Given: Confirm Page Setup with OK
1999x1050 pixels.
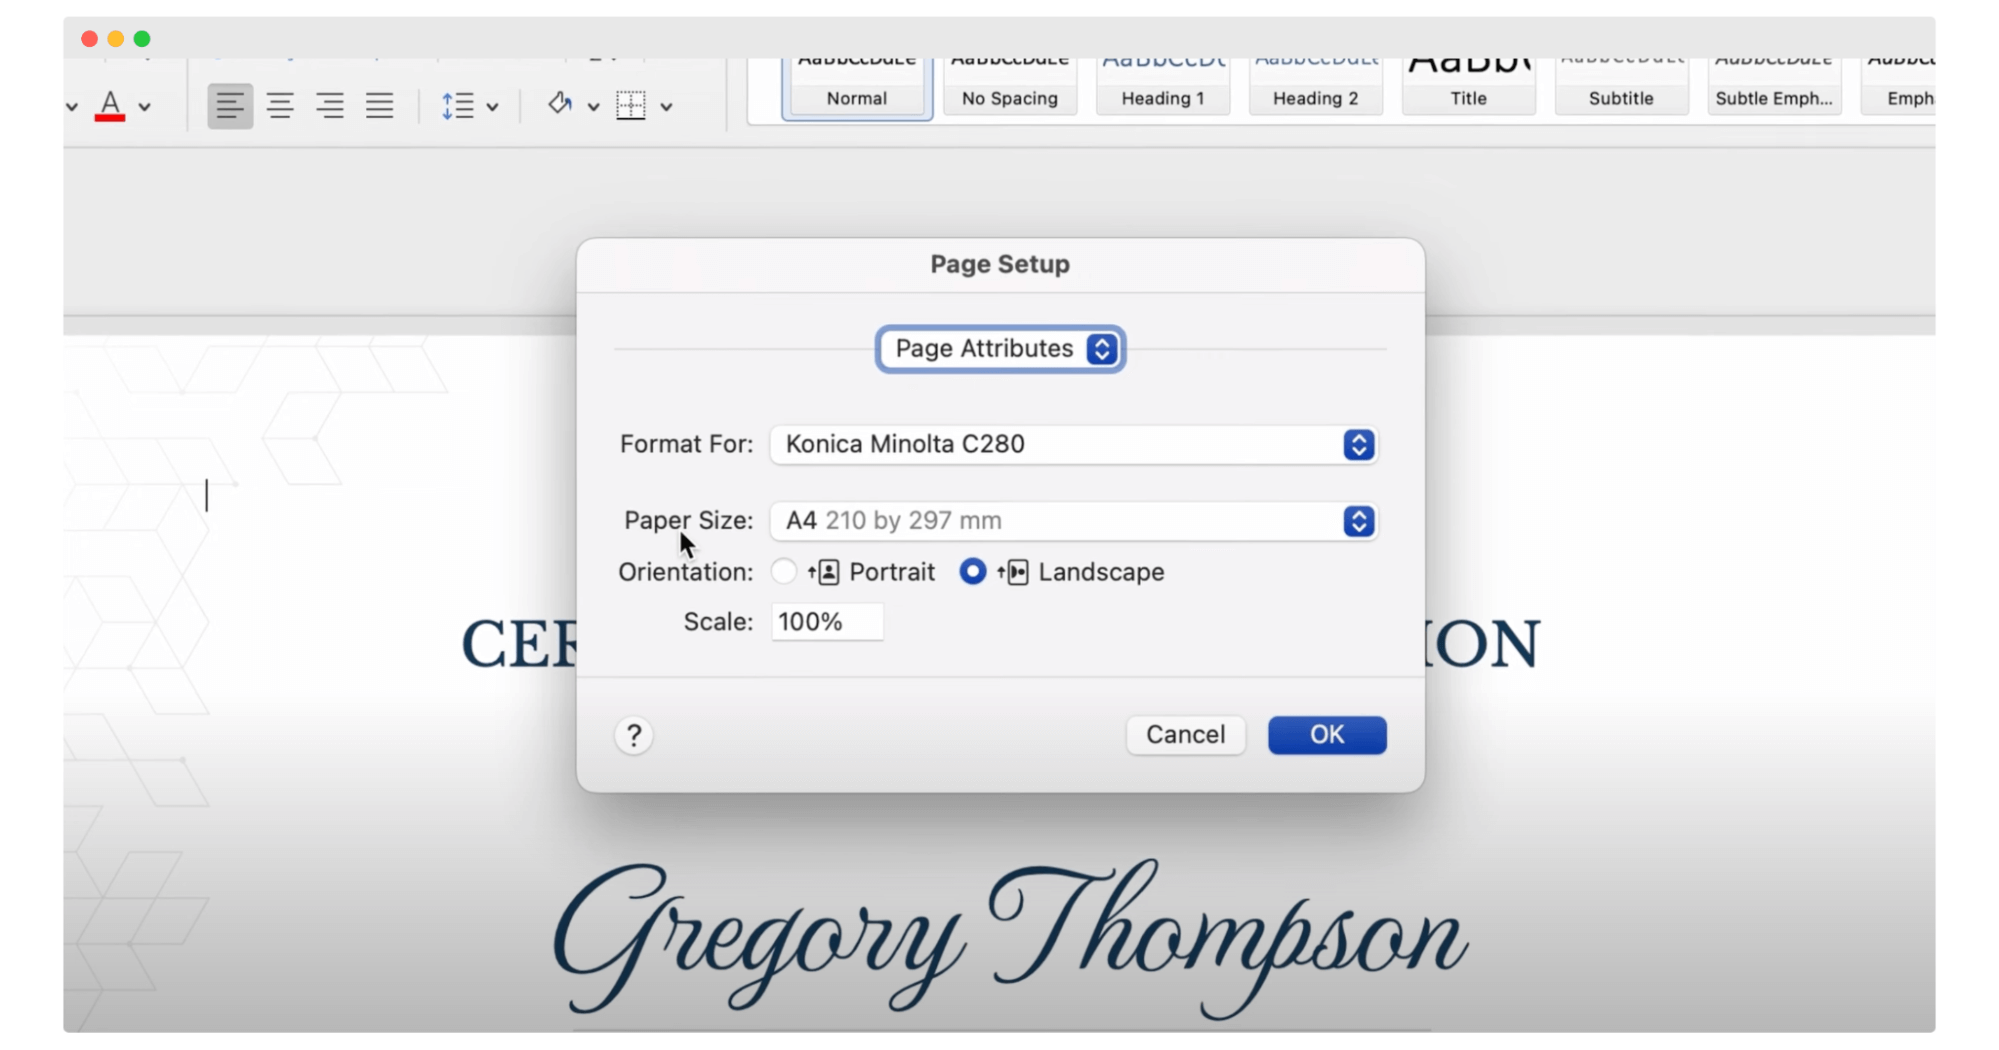Looking at the screenshot, I should click(x=1327, y=735).
